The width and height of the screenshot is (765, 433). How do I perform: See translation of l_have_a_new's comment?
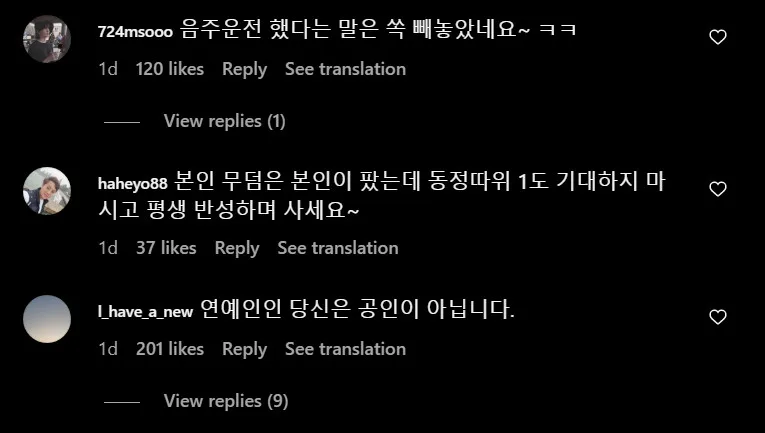(x=345, y=349)
